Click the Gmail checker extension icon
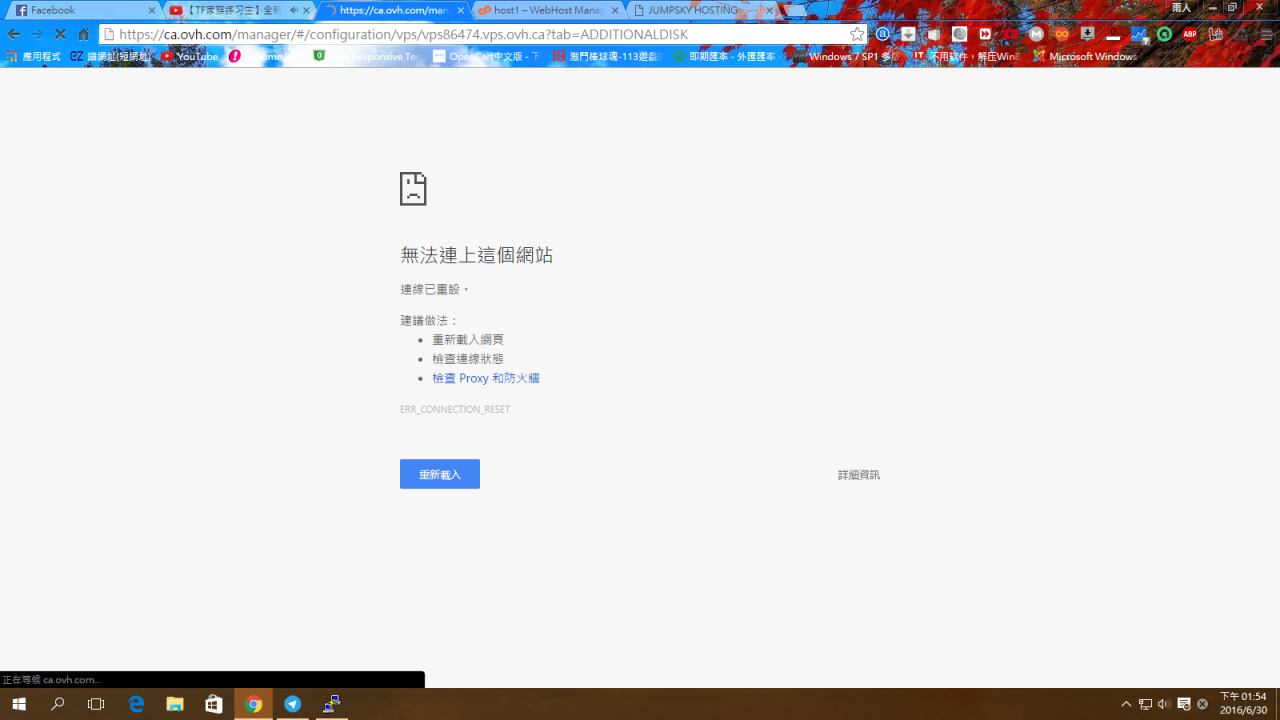1280x720 pixels. pos(1036,34)
